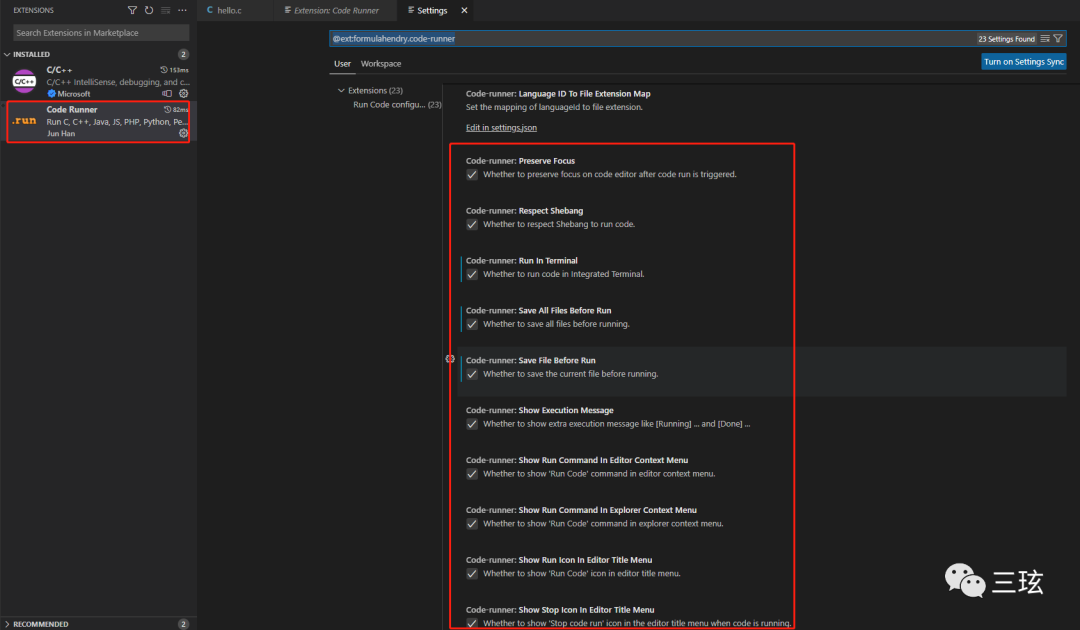The width and height of the screenshot is (1080, 630).
Task: Uncheck the Preserve Focus checkbox
Action: [472, 174]
